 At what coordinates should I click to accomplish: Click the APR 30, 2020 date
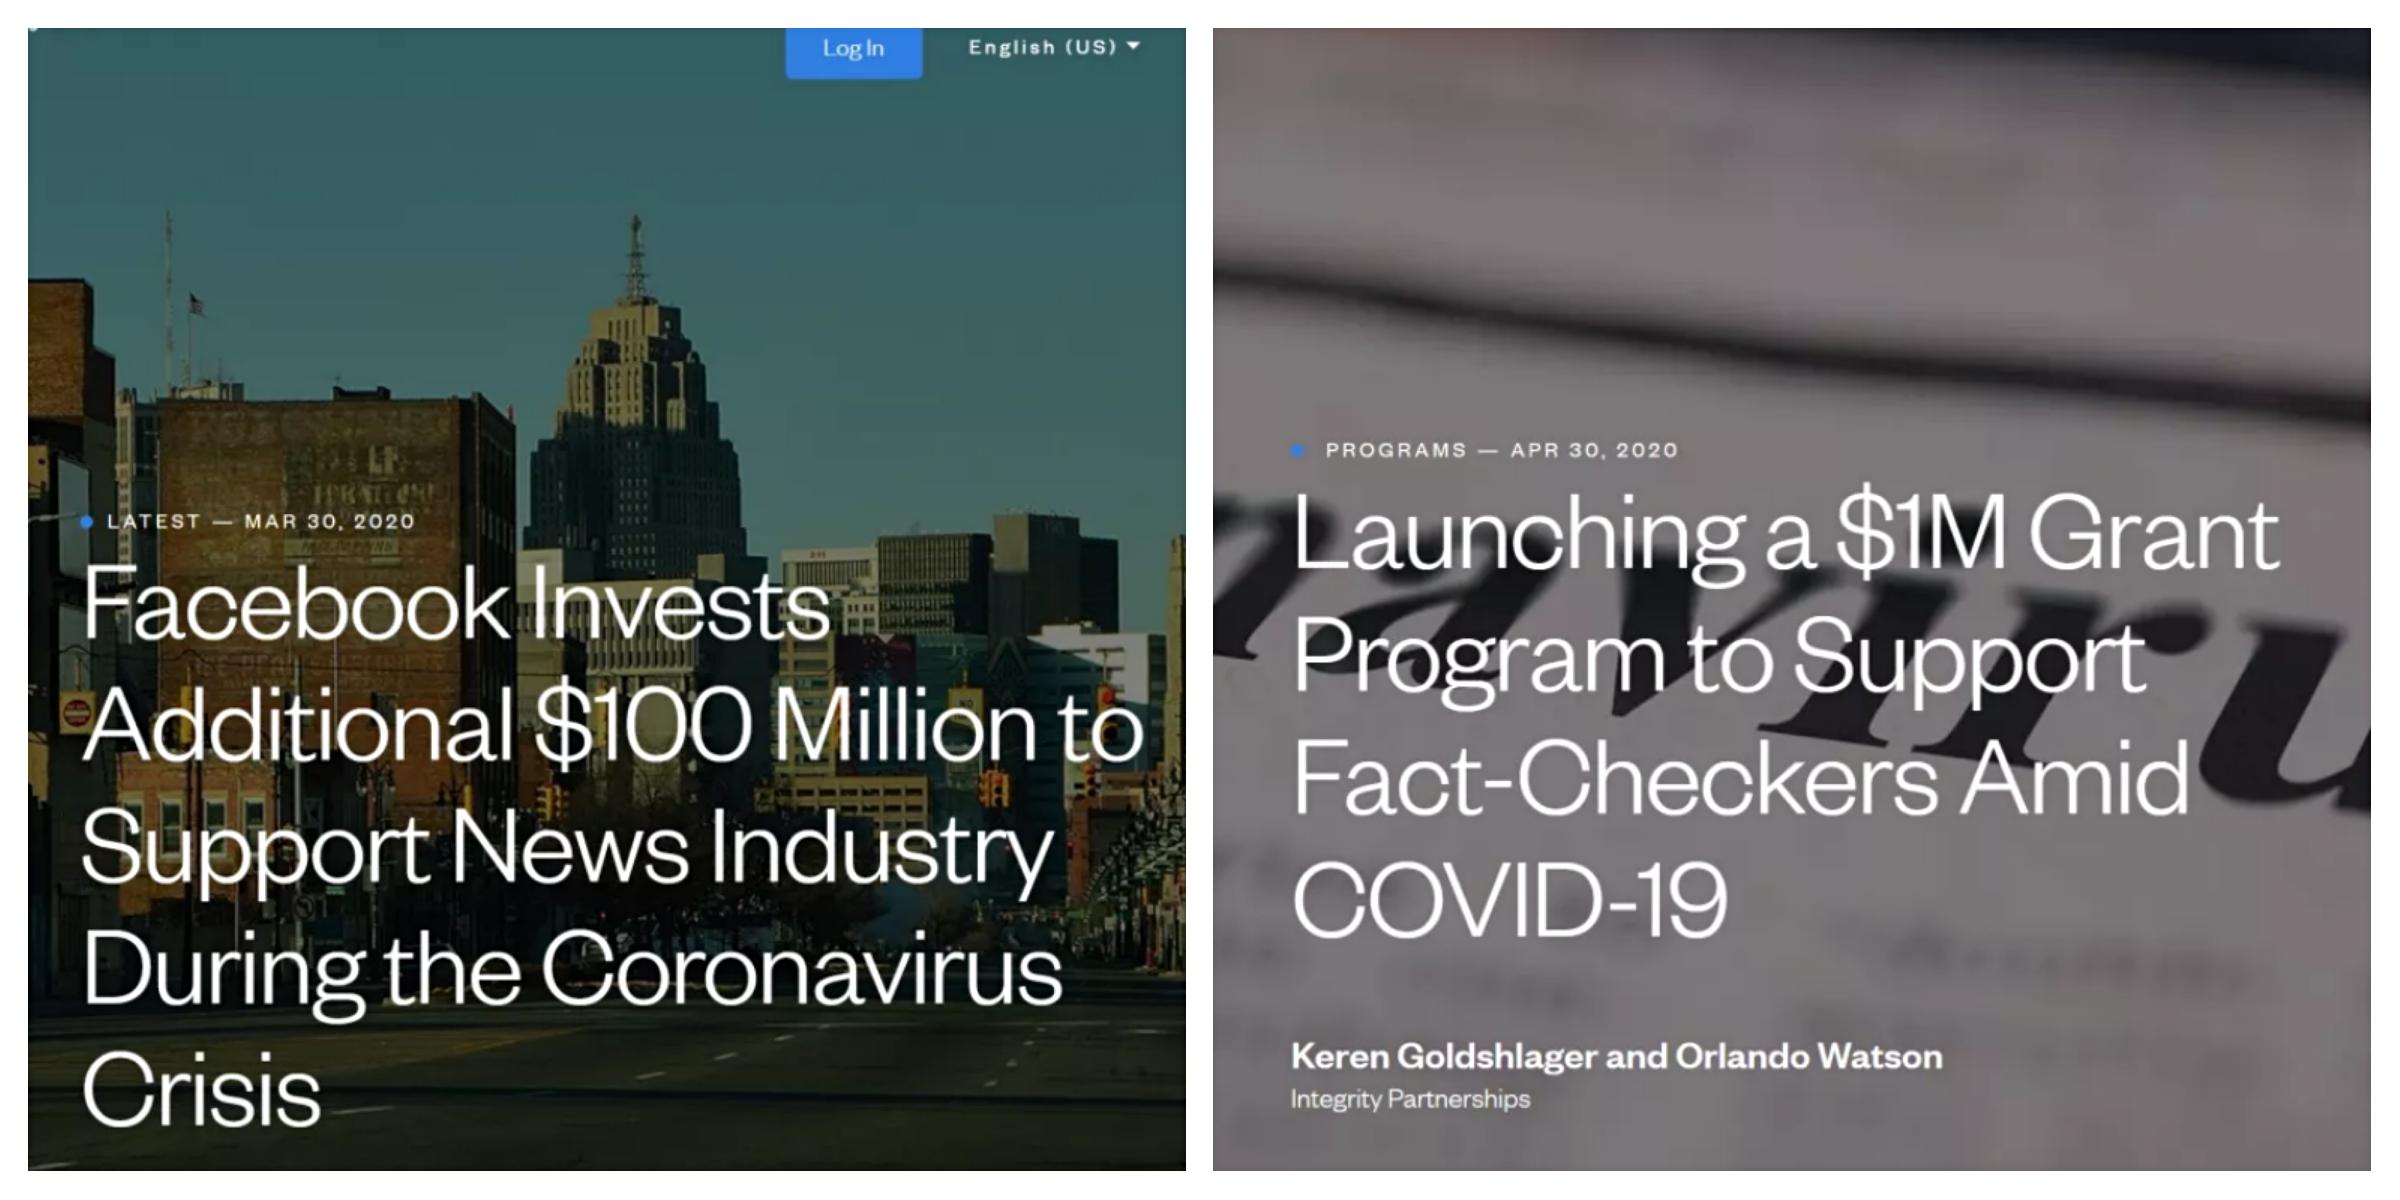pos(1594,450)
